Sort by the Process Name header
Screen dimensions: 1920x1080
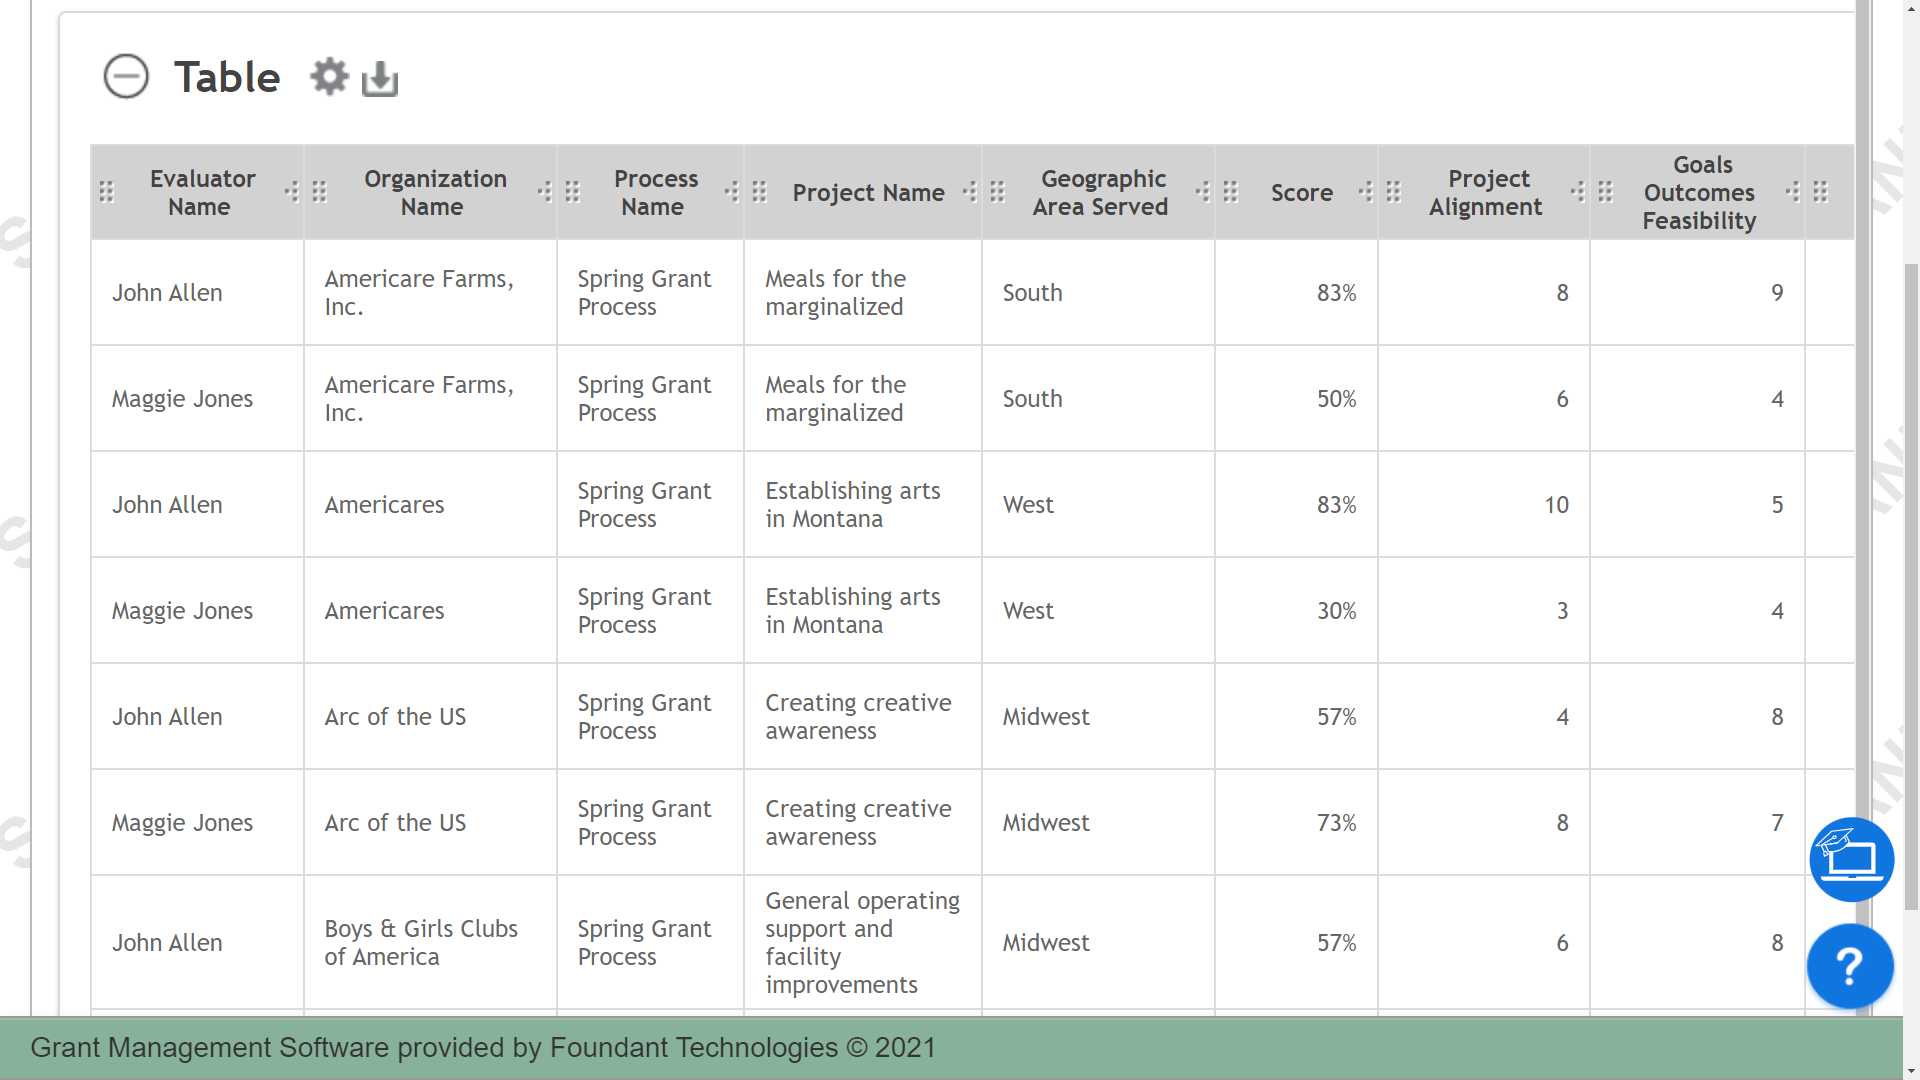tap(655, 193)
